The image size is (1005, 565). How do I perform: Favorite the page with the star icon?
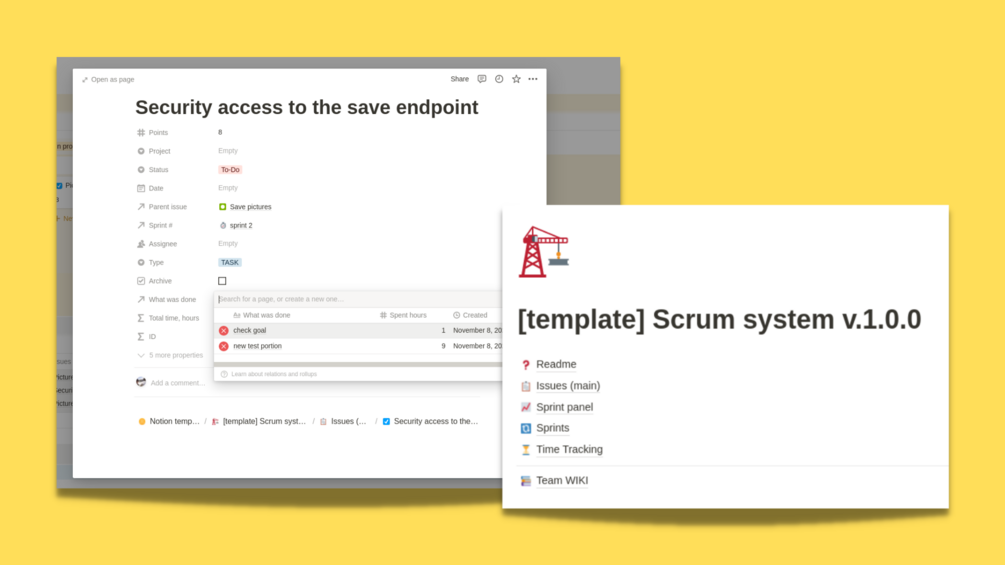pos(516,79)
